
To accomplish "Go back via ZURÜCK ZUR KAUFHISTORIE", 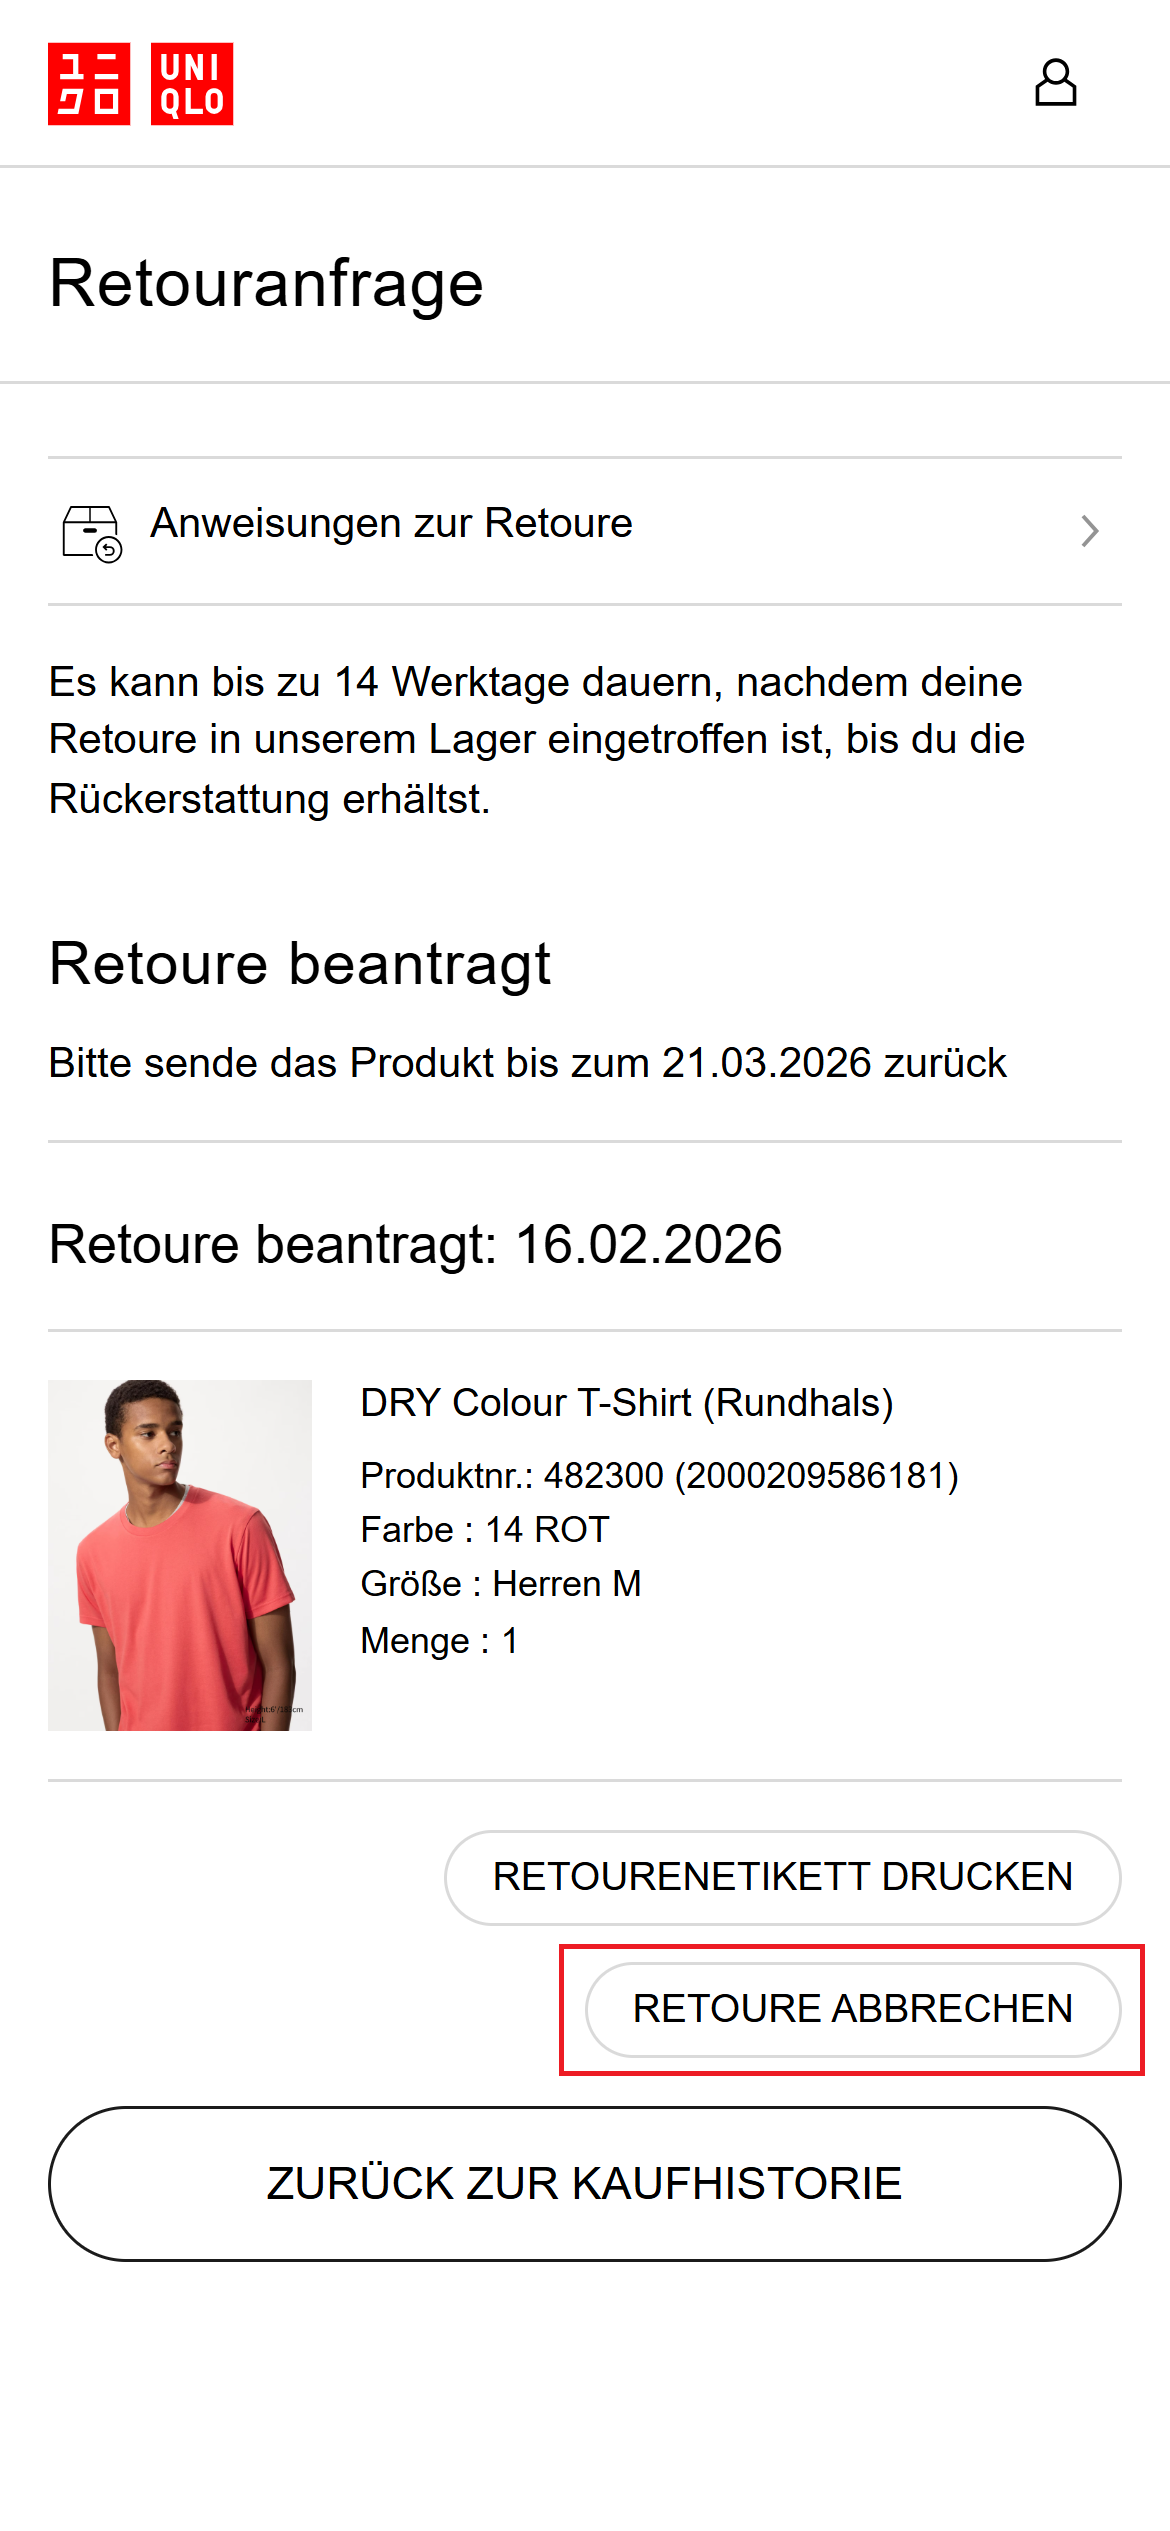I will [585, 2184].
